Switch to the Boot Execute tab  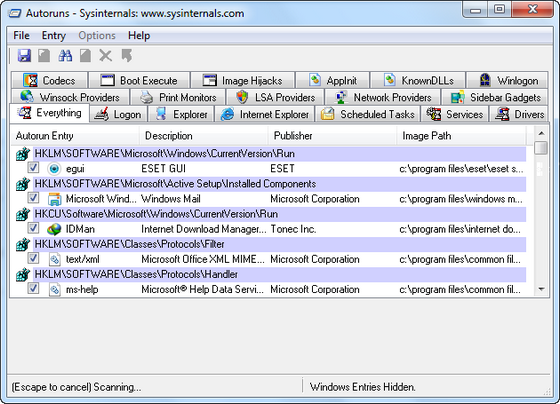coord(139,80)
